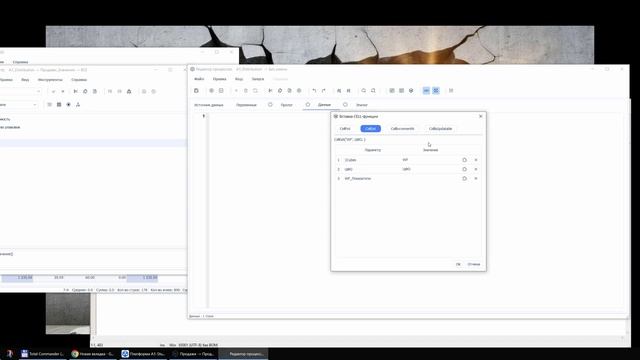Open the combo box in the left window's first toolbar row
The image size is (640, 360).
(20, 91)
